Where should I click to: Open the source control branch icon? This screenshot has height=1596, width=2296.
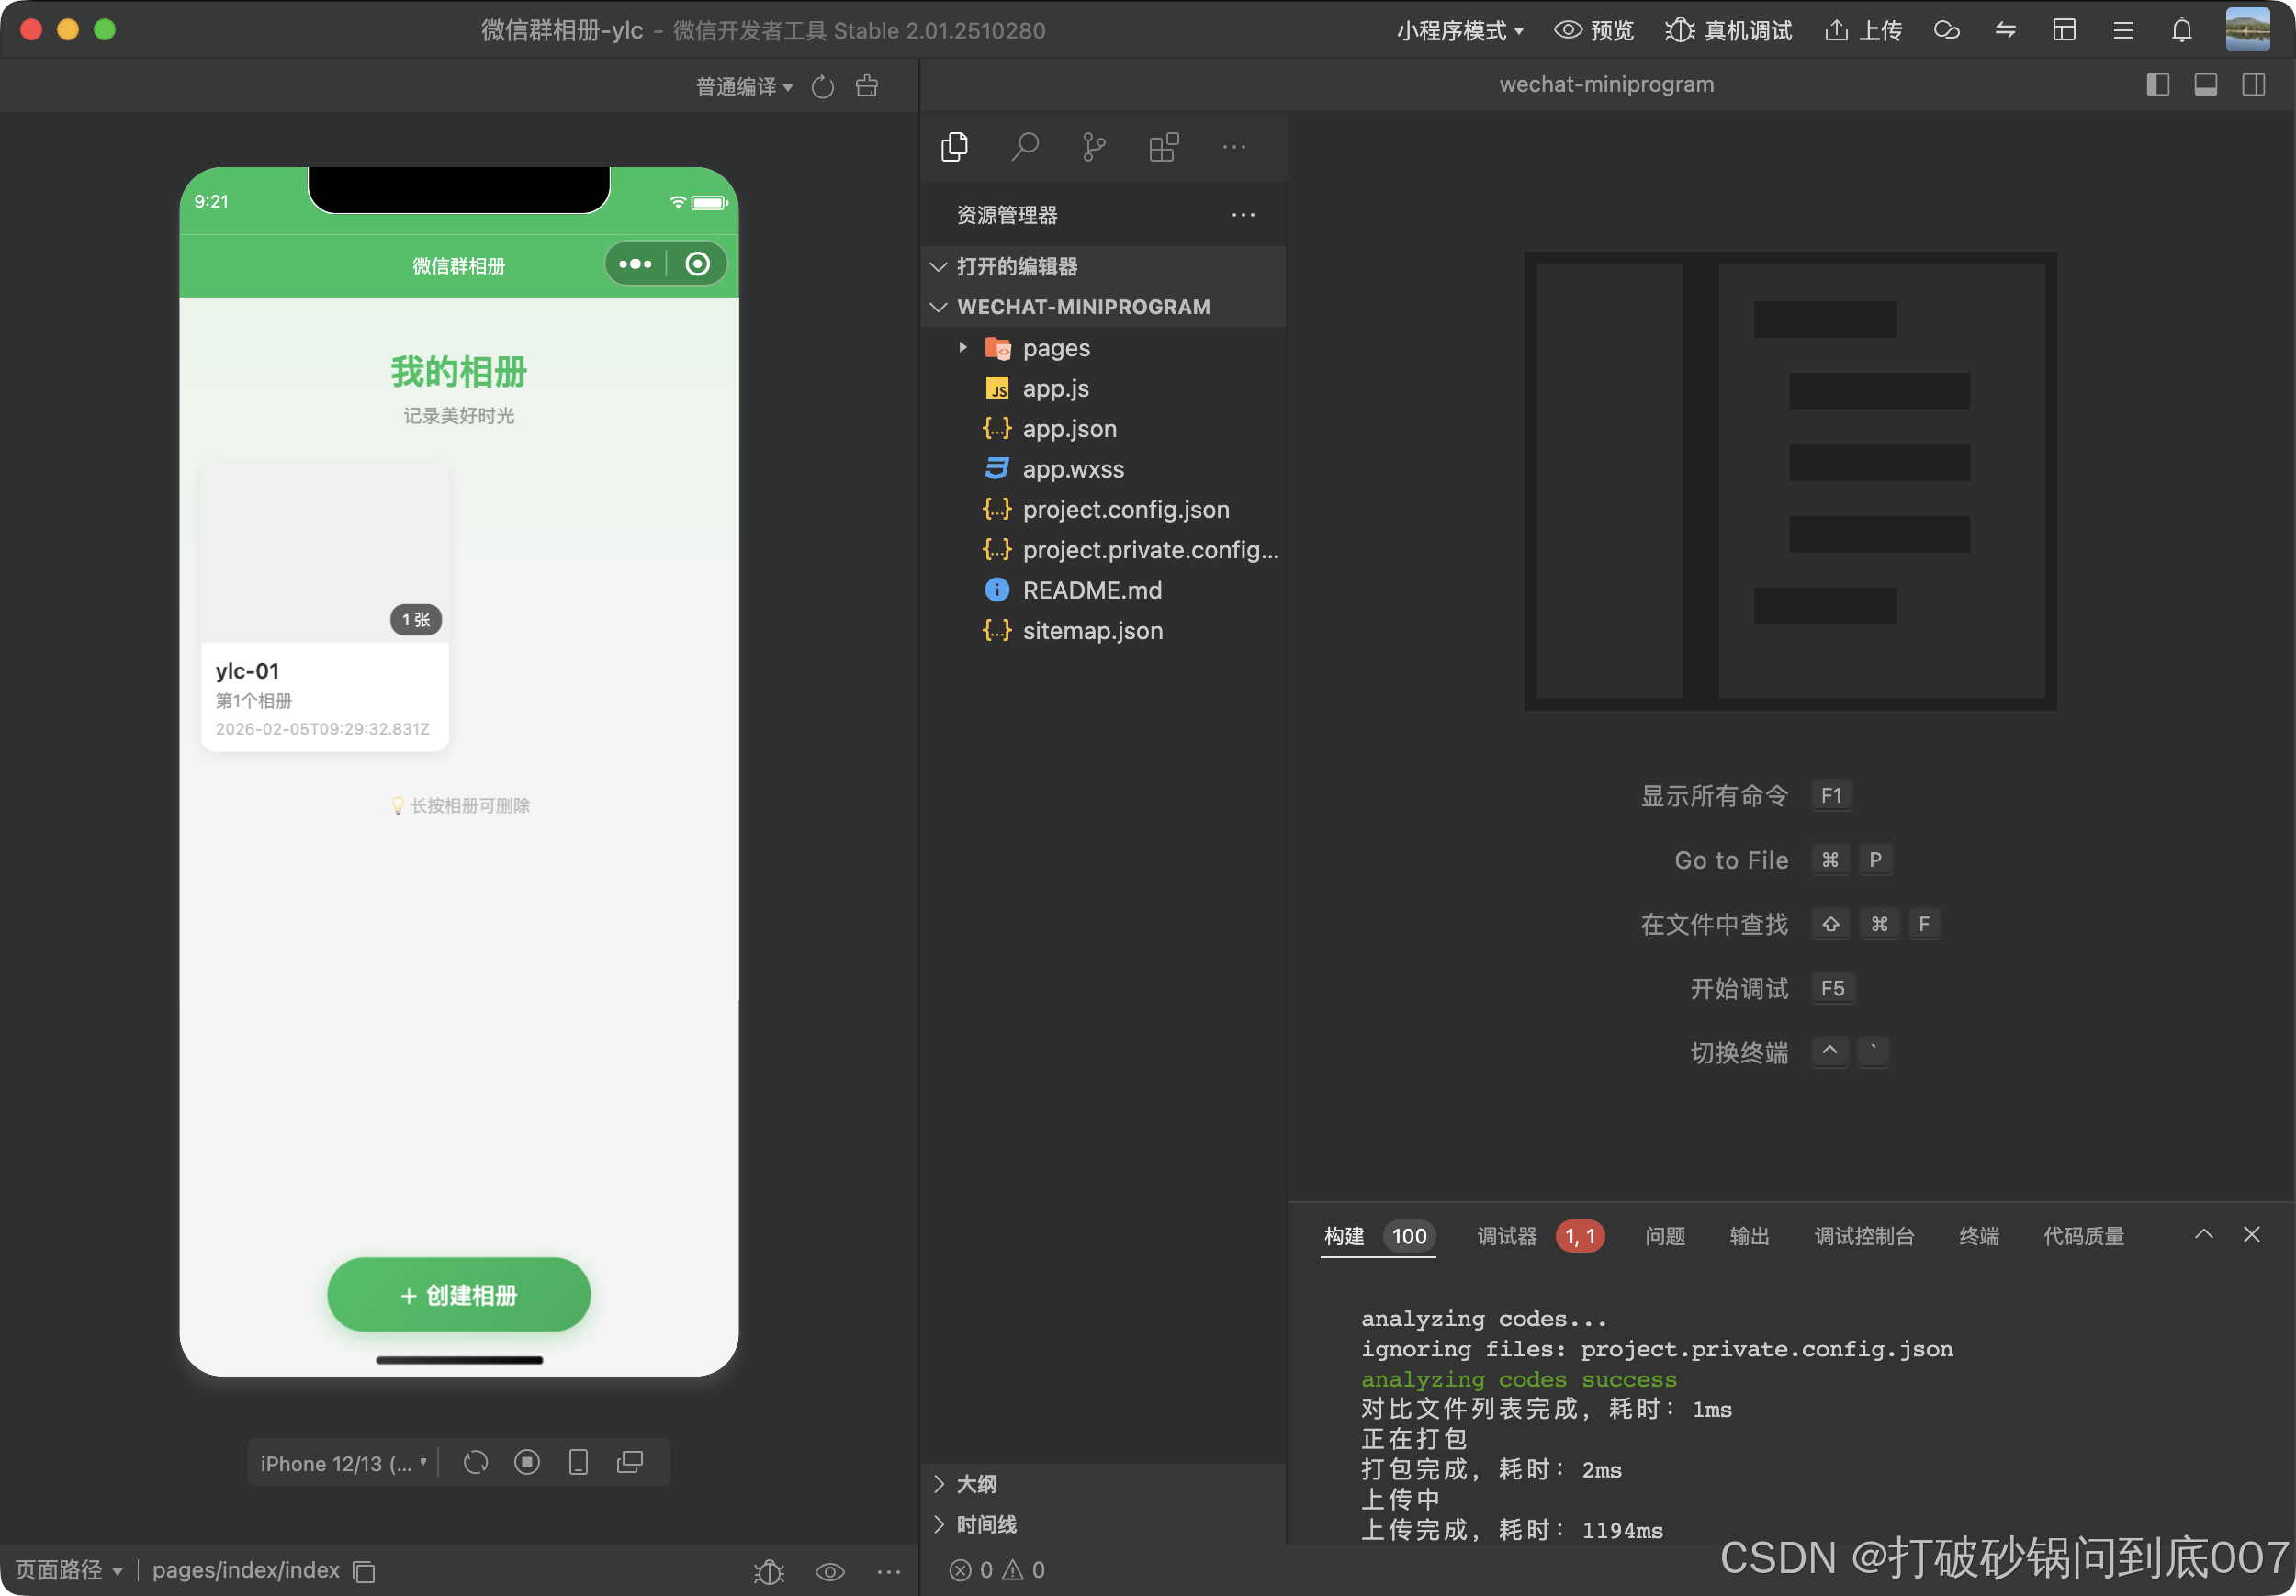pyautogui.click(x=1094, y=147)
